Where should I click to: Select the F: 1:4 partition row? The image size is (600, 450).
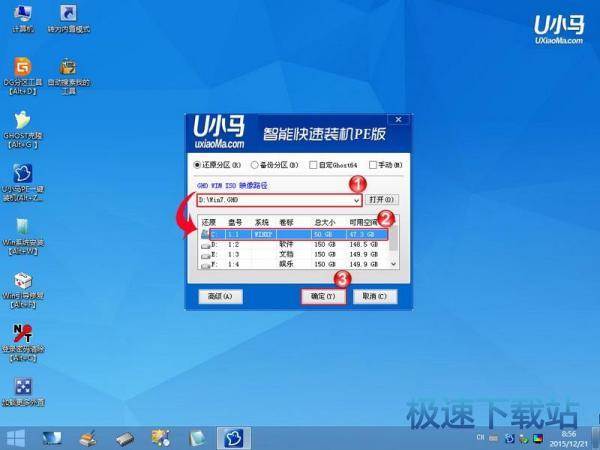pyautogui.click(x=295, y=264)
